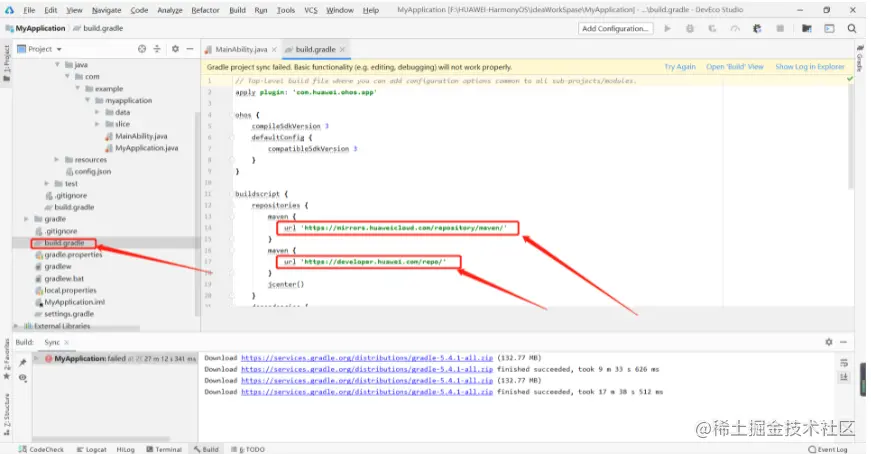The height and width of the screenshot is (454, 871).
Task: Open the HiLog tool window
Action: pyautogui.click(x=126, y=449)
